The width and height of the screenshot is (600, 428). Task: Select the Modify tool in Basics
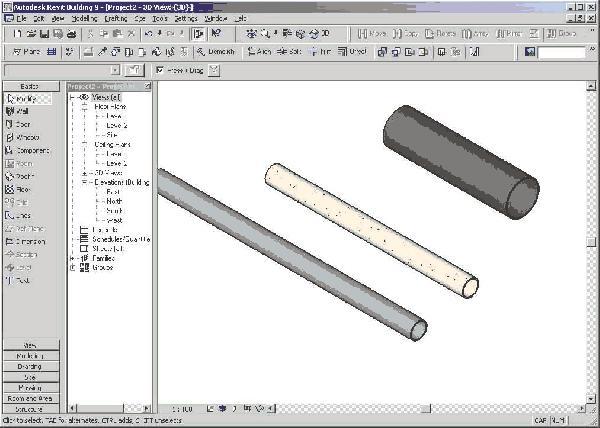27,99
